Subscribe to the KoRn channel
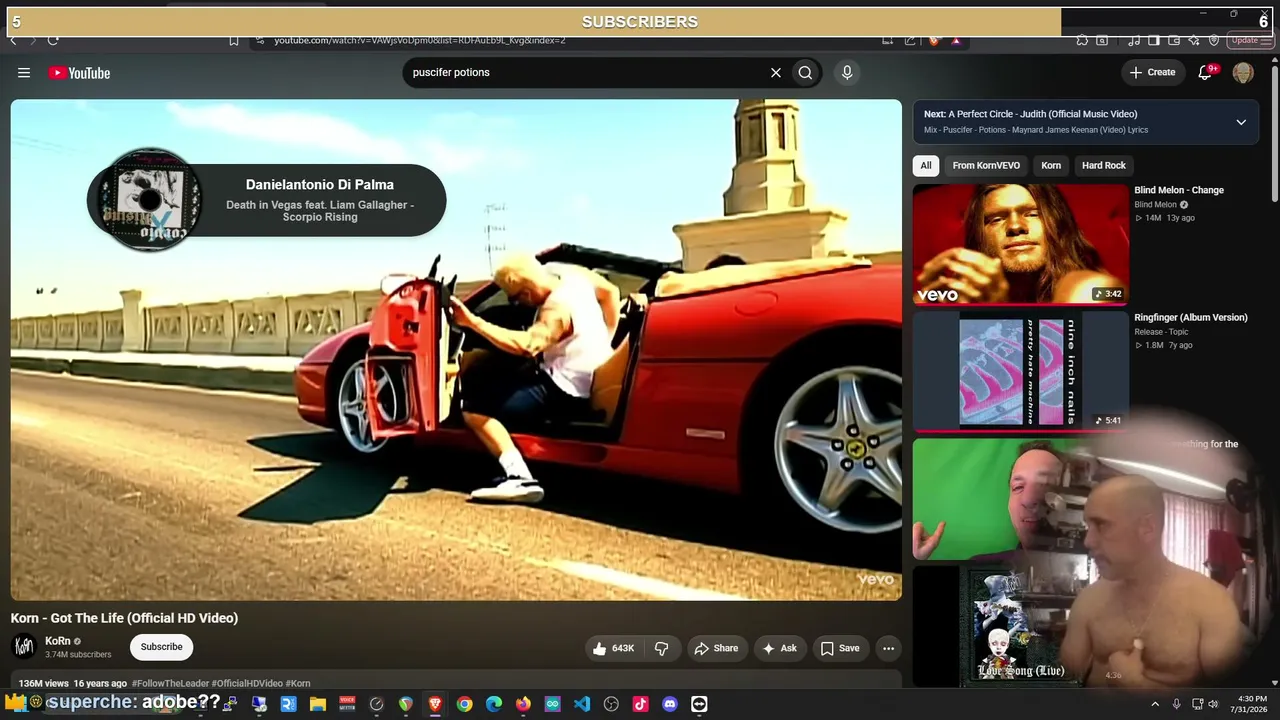Screen dimensions: 1280x720 click(x=161, y=647)
